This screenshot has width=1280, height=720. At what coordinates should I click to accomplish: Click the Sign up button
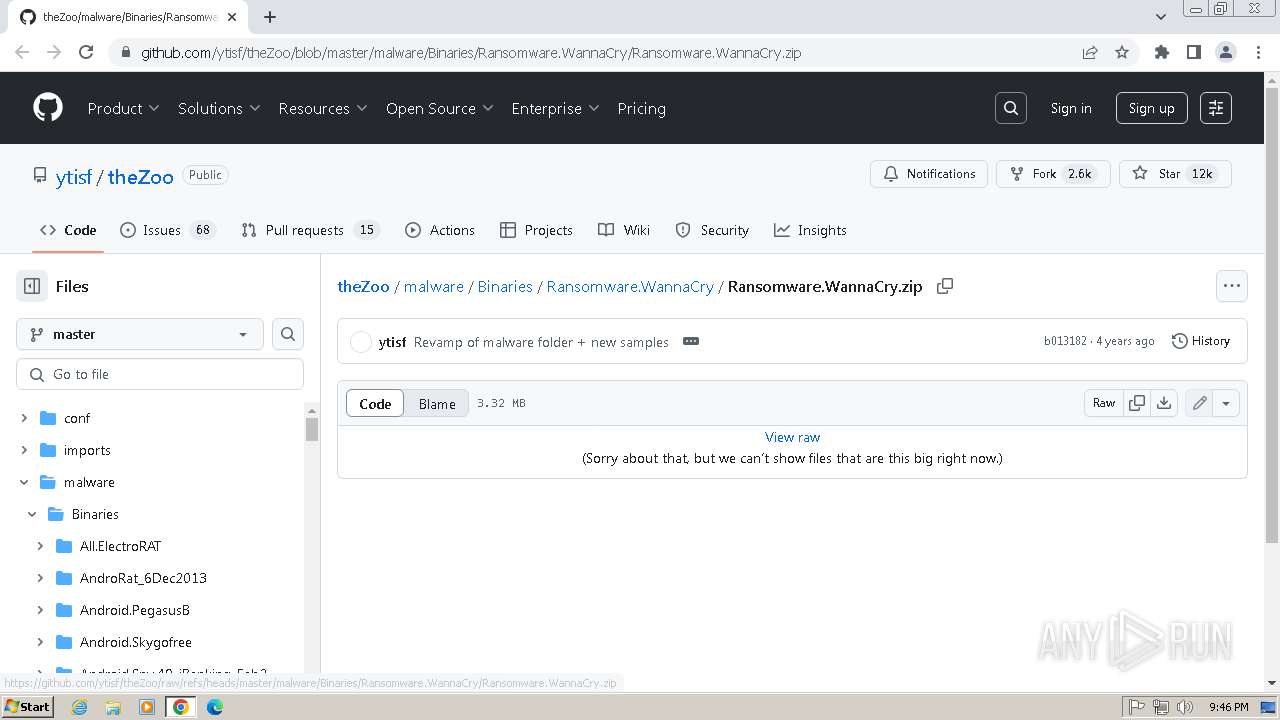[1152, 108]
